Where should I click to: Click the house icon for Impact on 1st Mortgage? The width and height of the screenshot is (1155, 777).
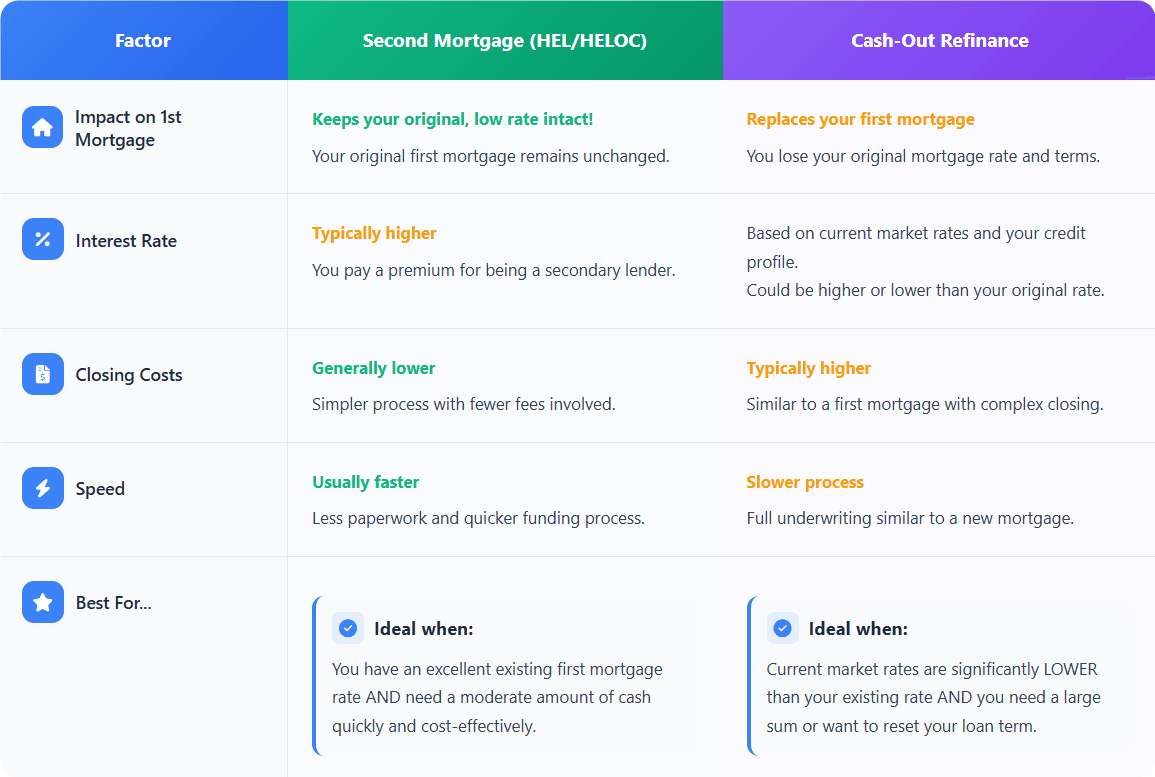point(43,127)
